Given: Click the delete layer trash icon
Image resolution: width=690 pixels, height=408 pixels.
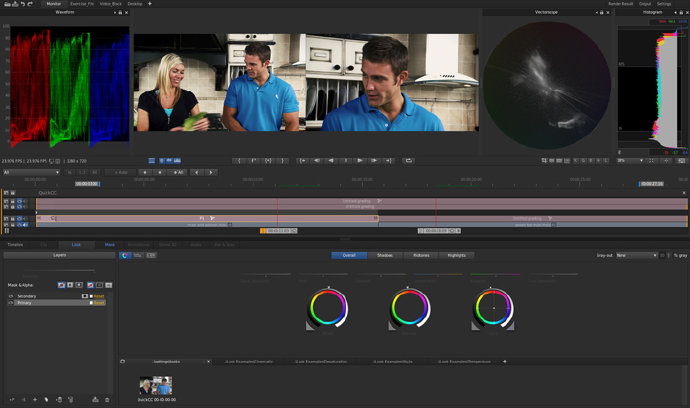Looking at the screenshot, I should (107, 400).
